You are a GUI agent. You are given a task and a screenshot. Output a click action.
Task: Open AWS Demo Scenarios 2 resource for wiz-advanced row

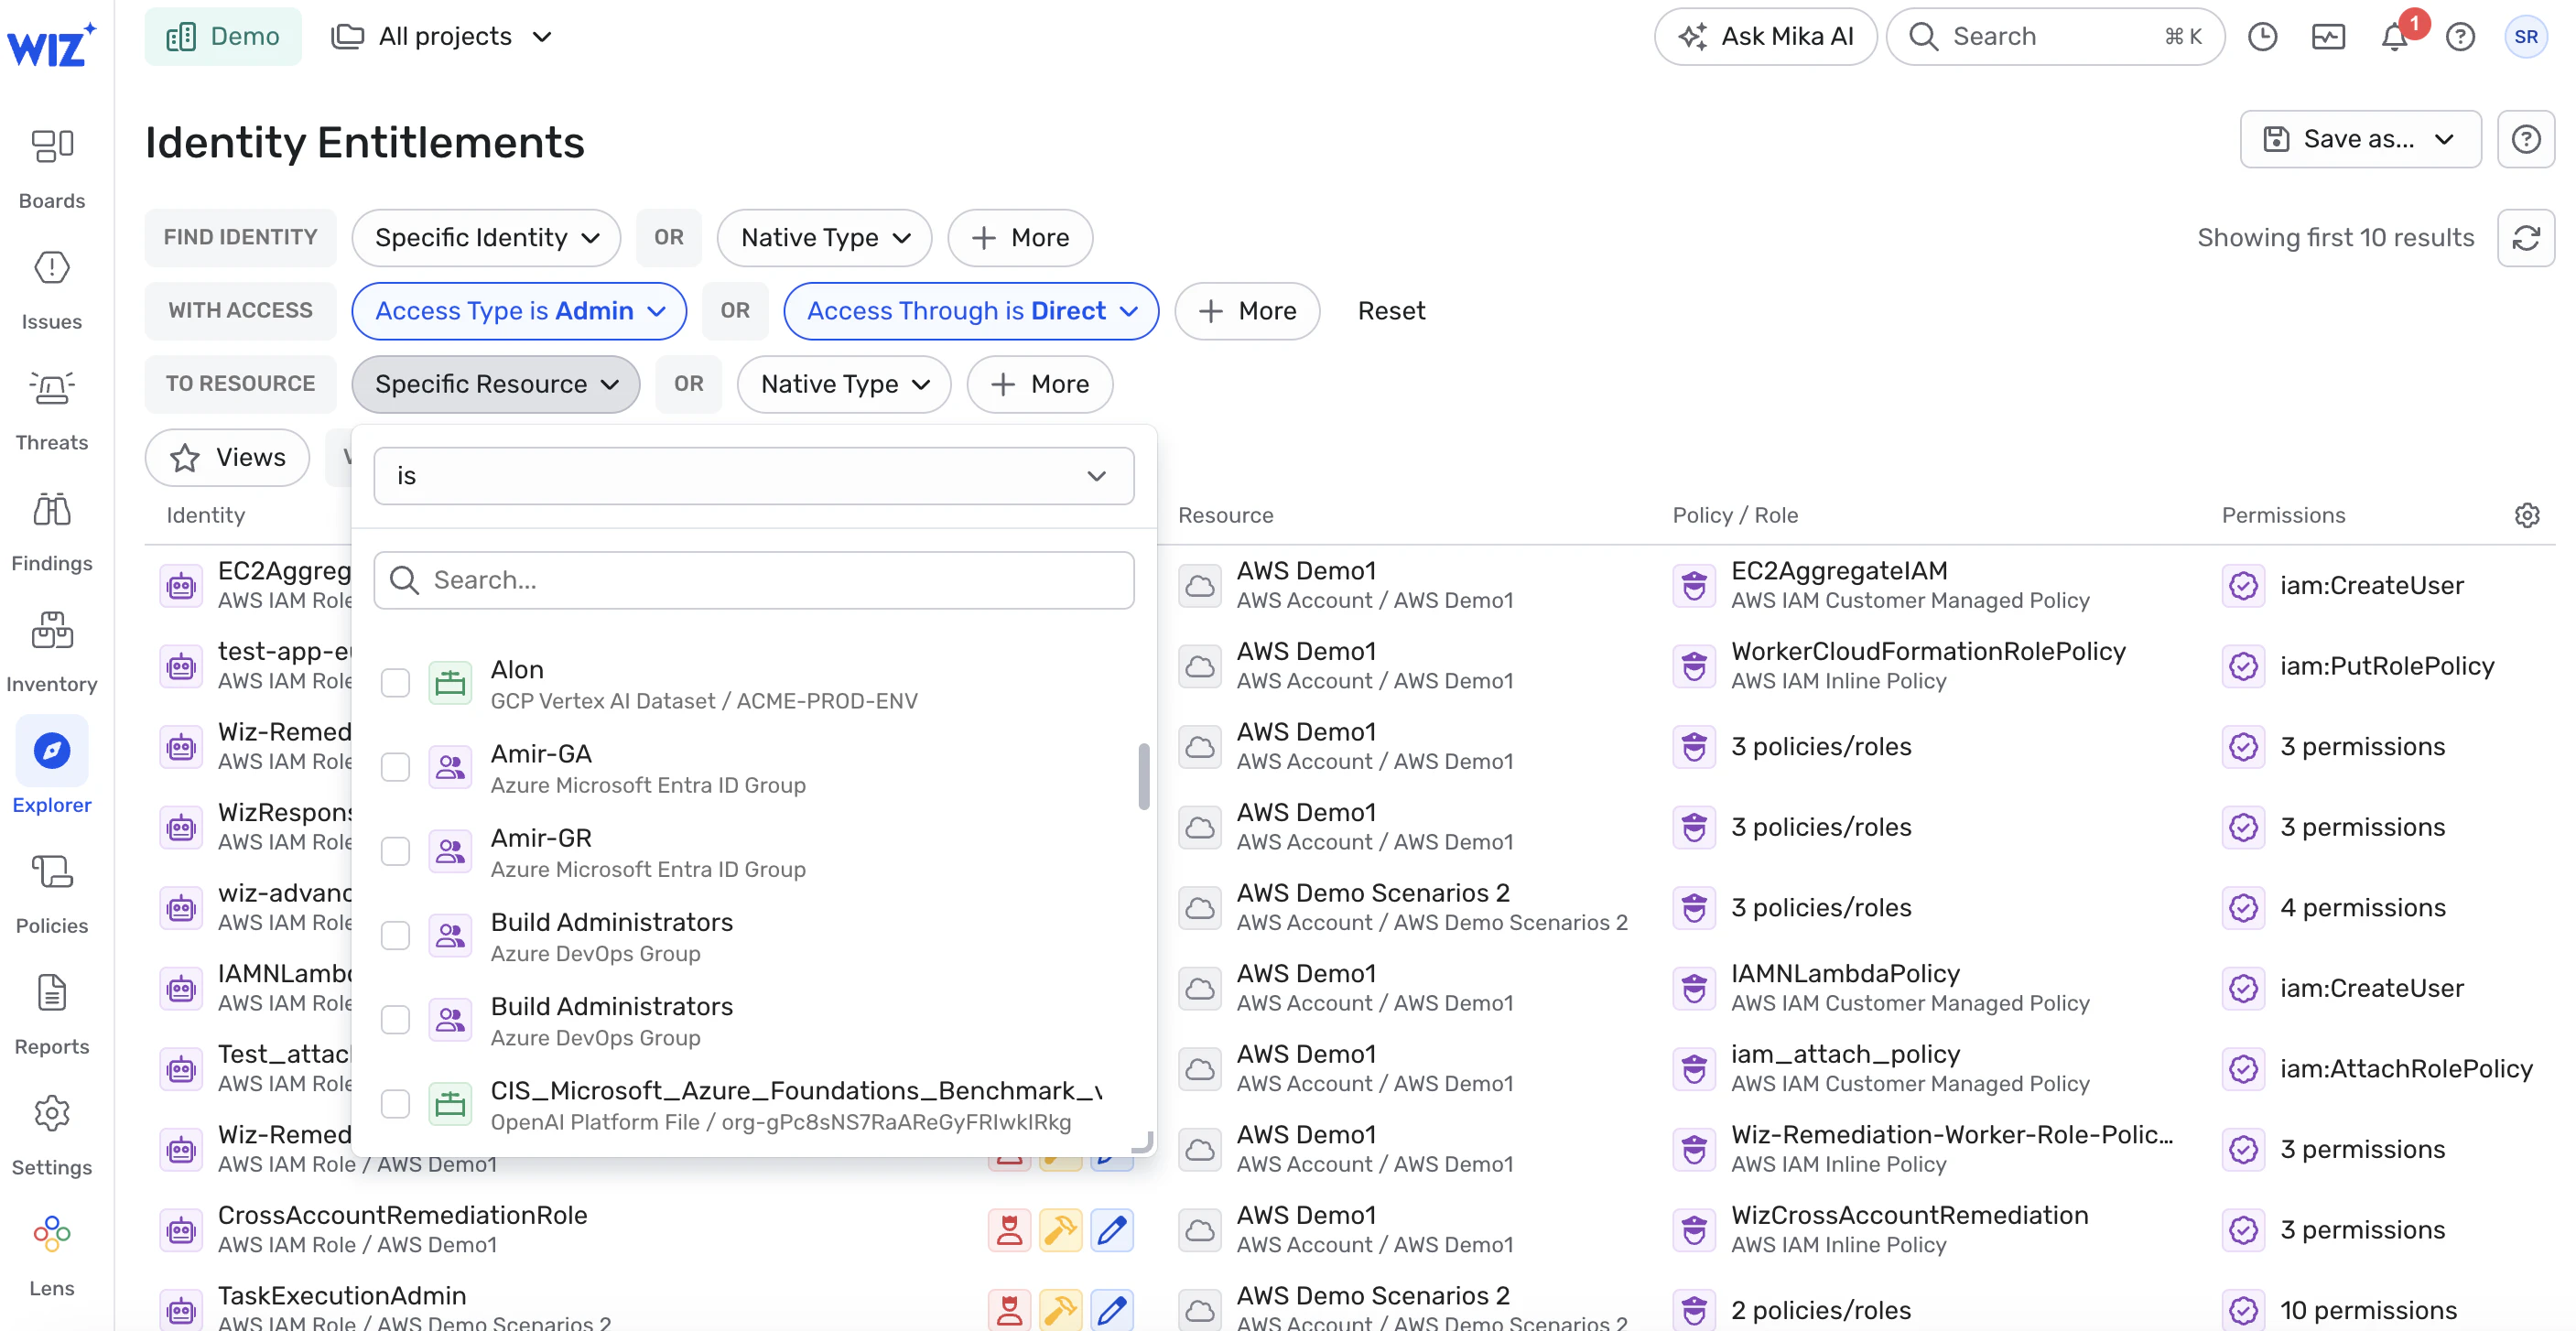point(1373,893)
